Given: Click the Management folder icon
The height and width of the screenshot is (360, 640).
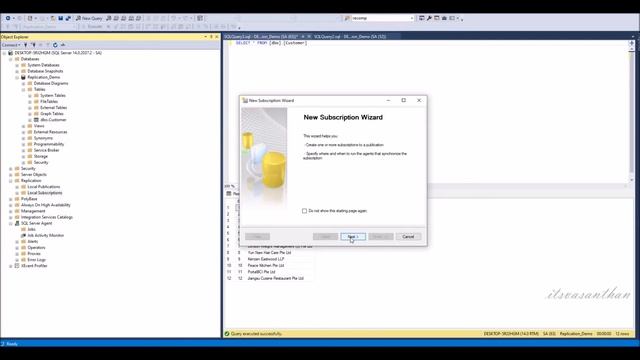Looking at the screenshot, I should pos(17,211).
